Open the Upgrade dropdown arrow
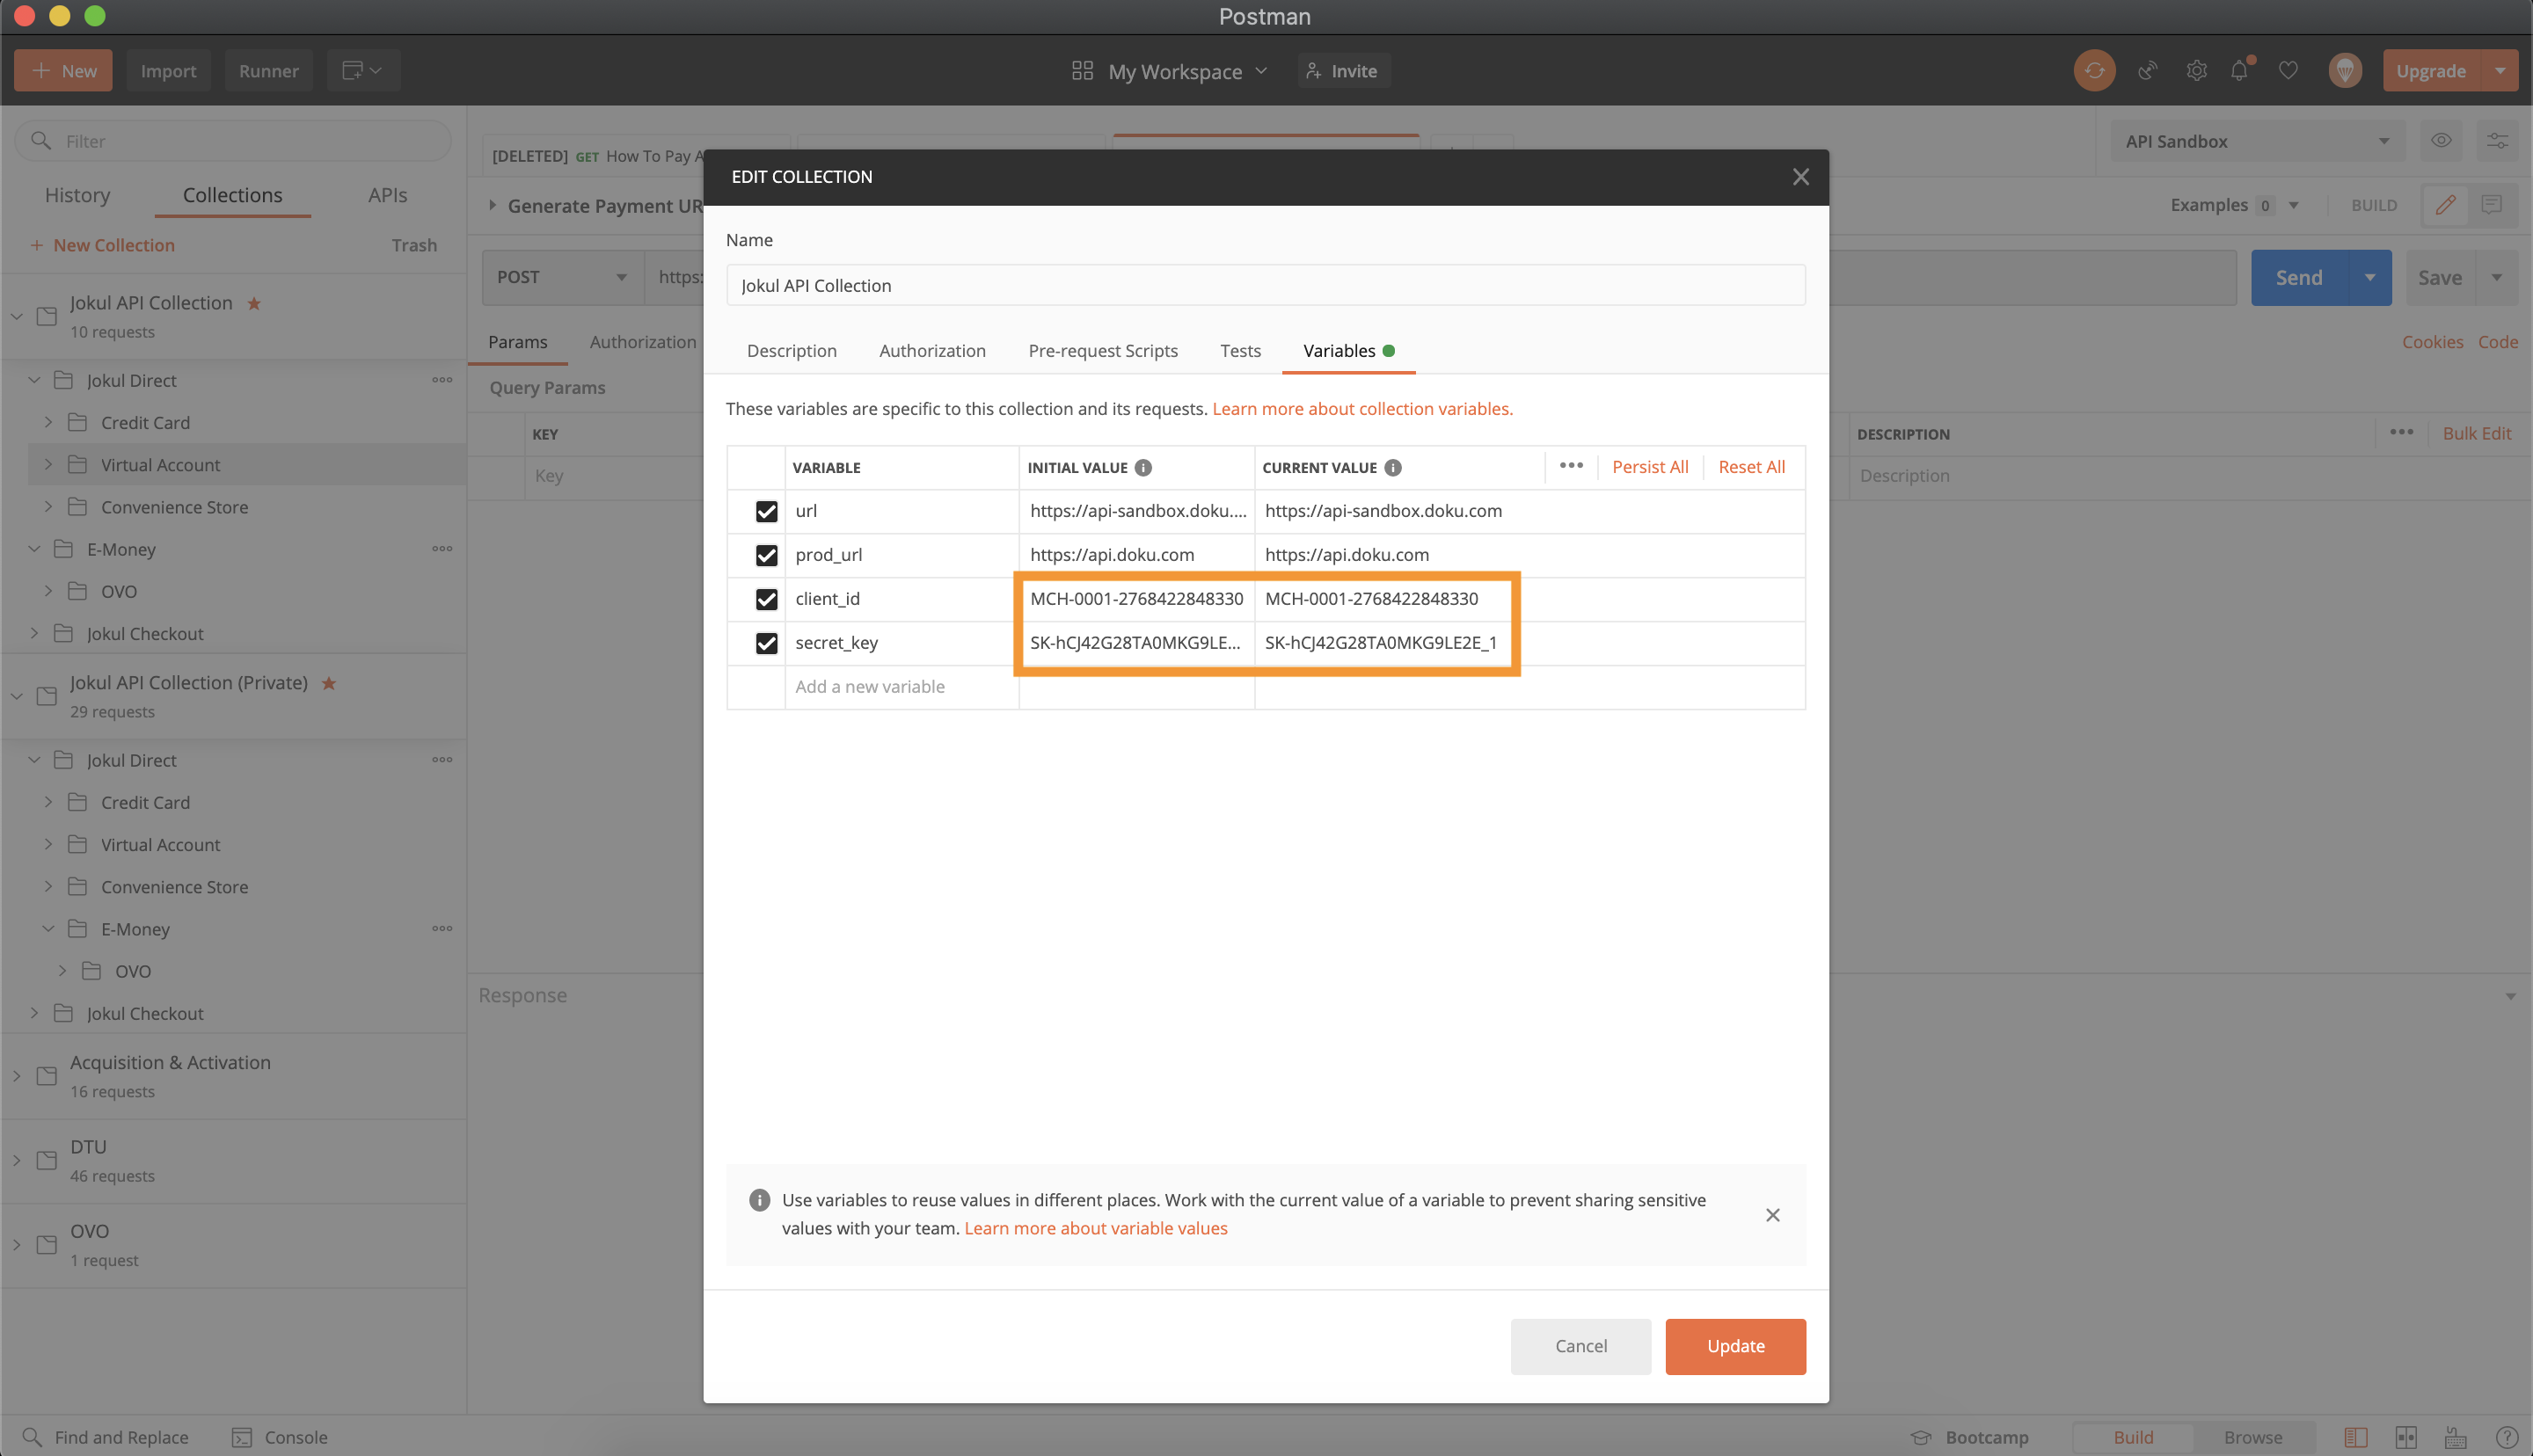The height and width of the screenshot is (1456, 2533). [x=2499, y=71]
